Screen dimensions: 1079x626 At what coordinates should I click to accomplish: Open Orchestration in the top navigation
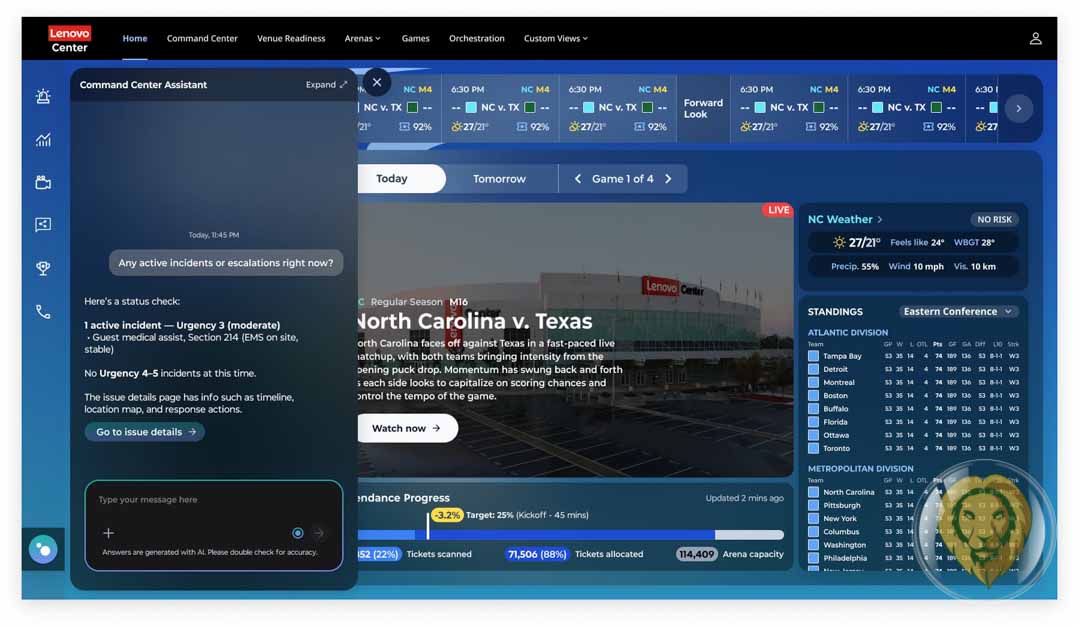[x=477, y=39]
